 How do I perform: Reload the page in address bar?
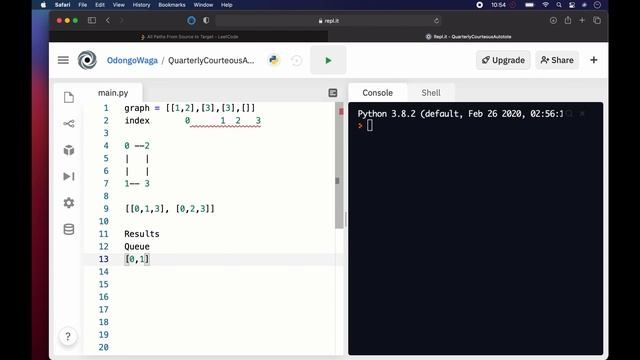click(436, 20)
